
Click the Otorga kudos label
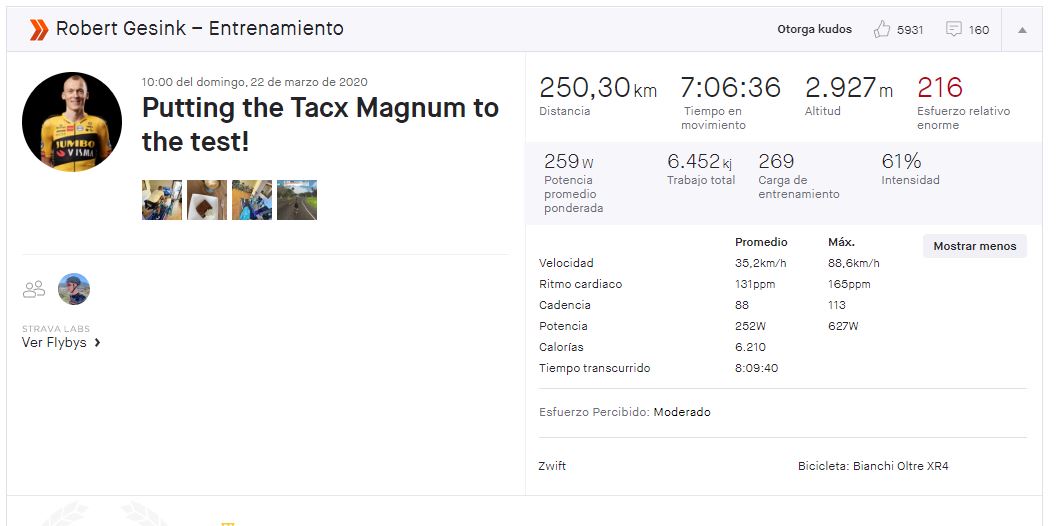click(x=814, y=29)
